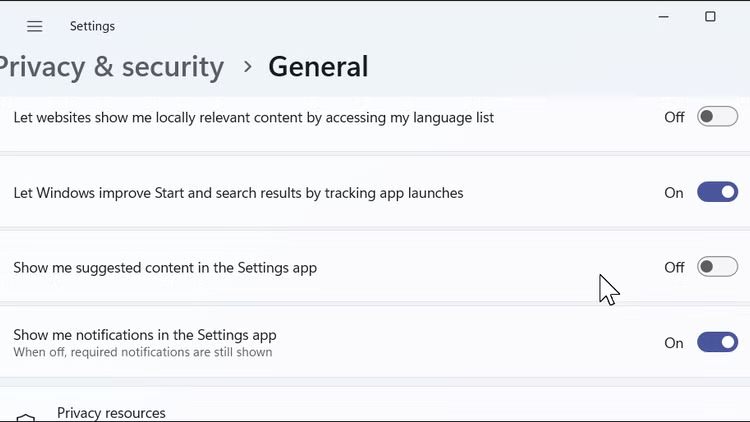Click the Settings window title text
Screen dimensions: 750x422
coord(92,26)
